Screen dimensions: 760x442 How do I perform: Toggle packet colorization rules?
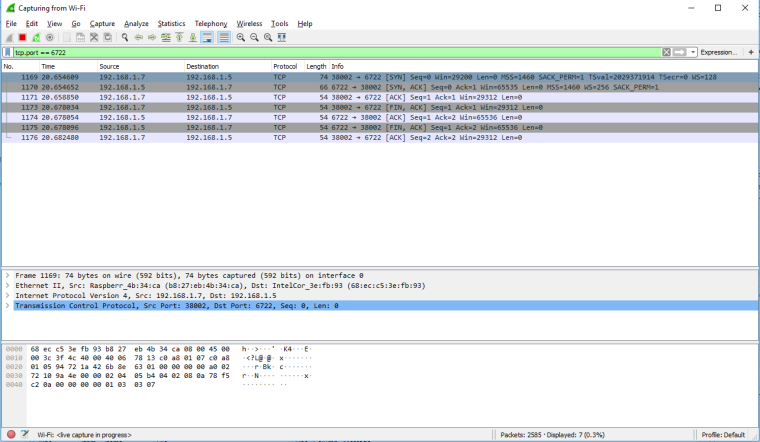[224, 37]
